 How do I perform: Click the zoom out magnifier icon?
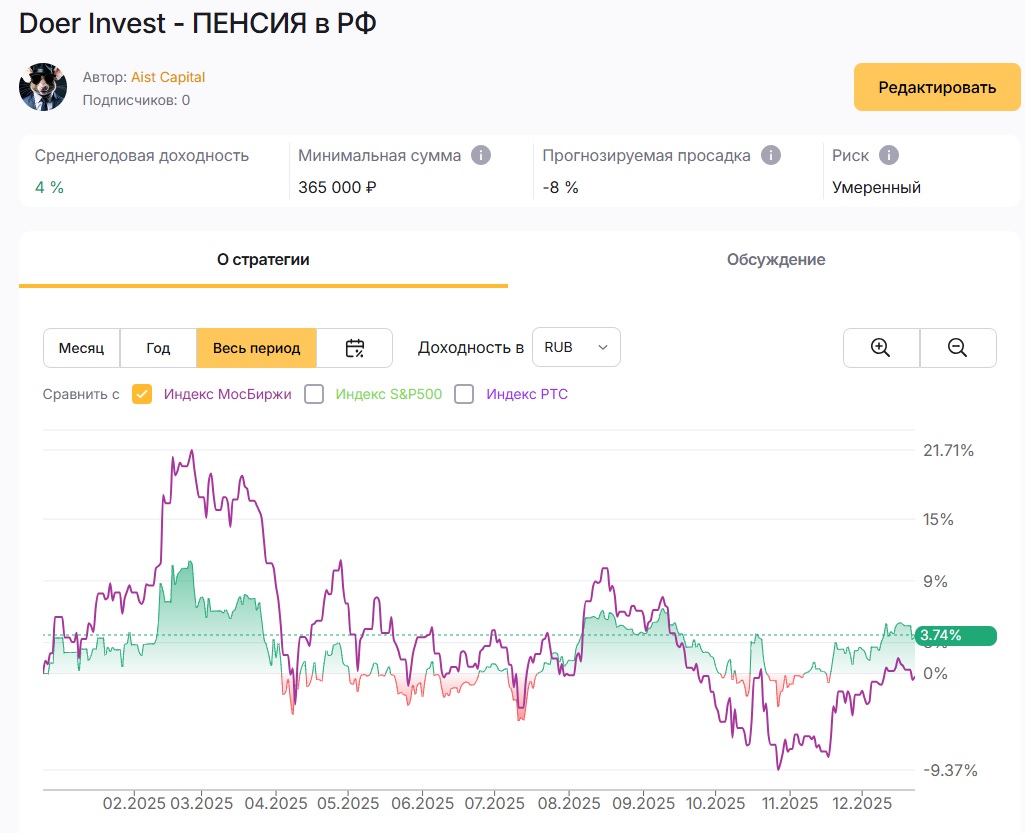(957, 348)
